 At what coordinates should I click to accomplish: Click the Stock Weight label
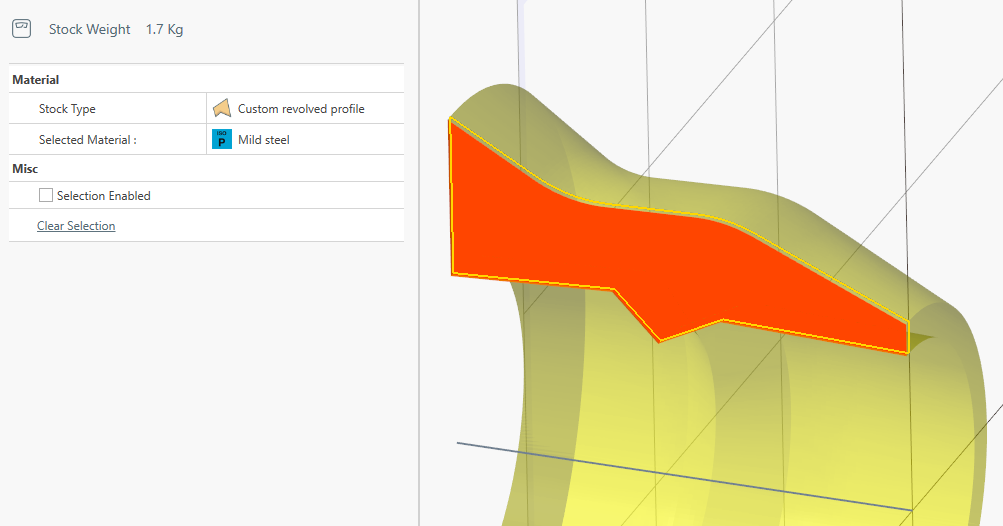[x=90, y=29]
